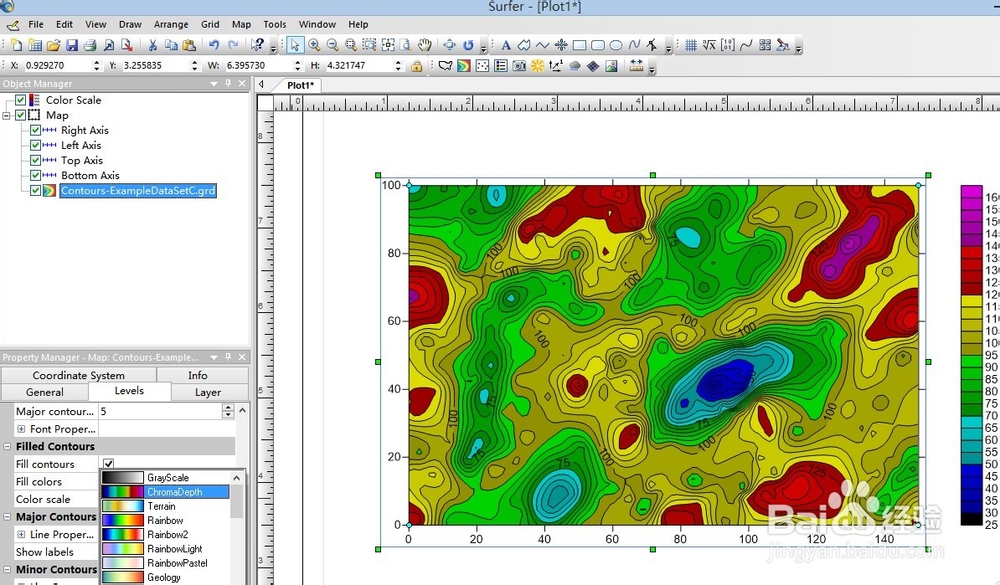
Task: Toggle the Map object checkbox
Action: click(20, 115)
